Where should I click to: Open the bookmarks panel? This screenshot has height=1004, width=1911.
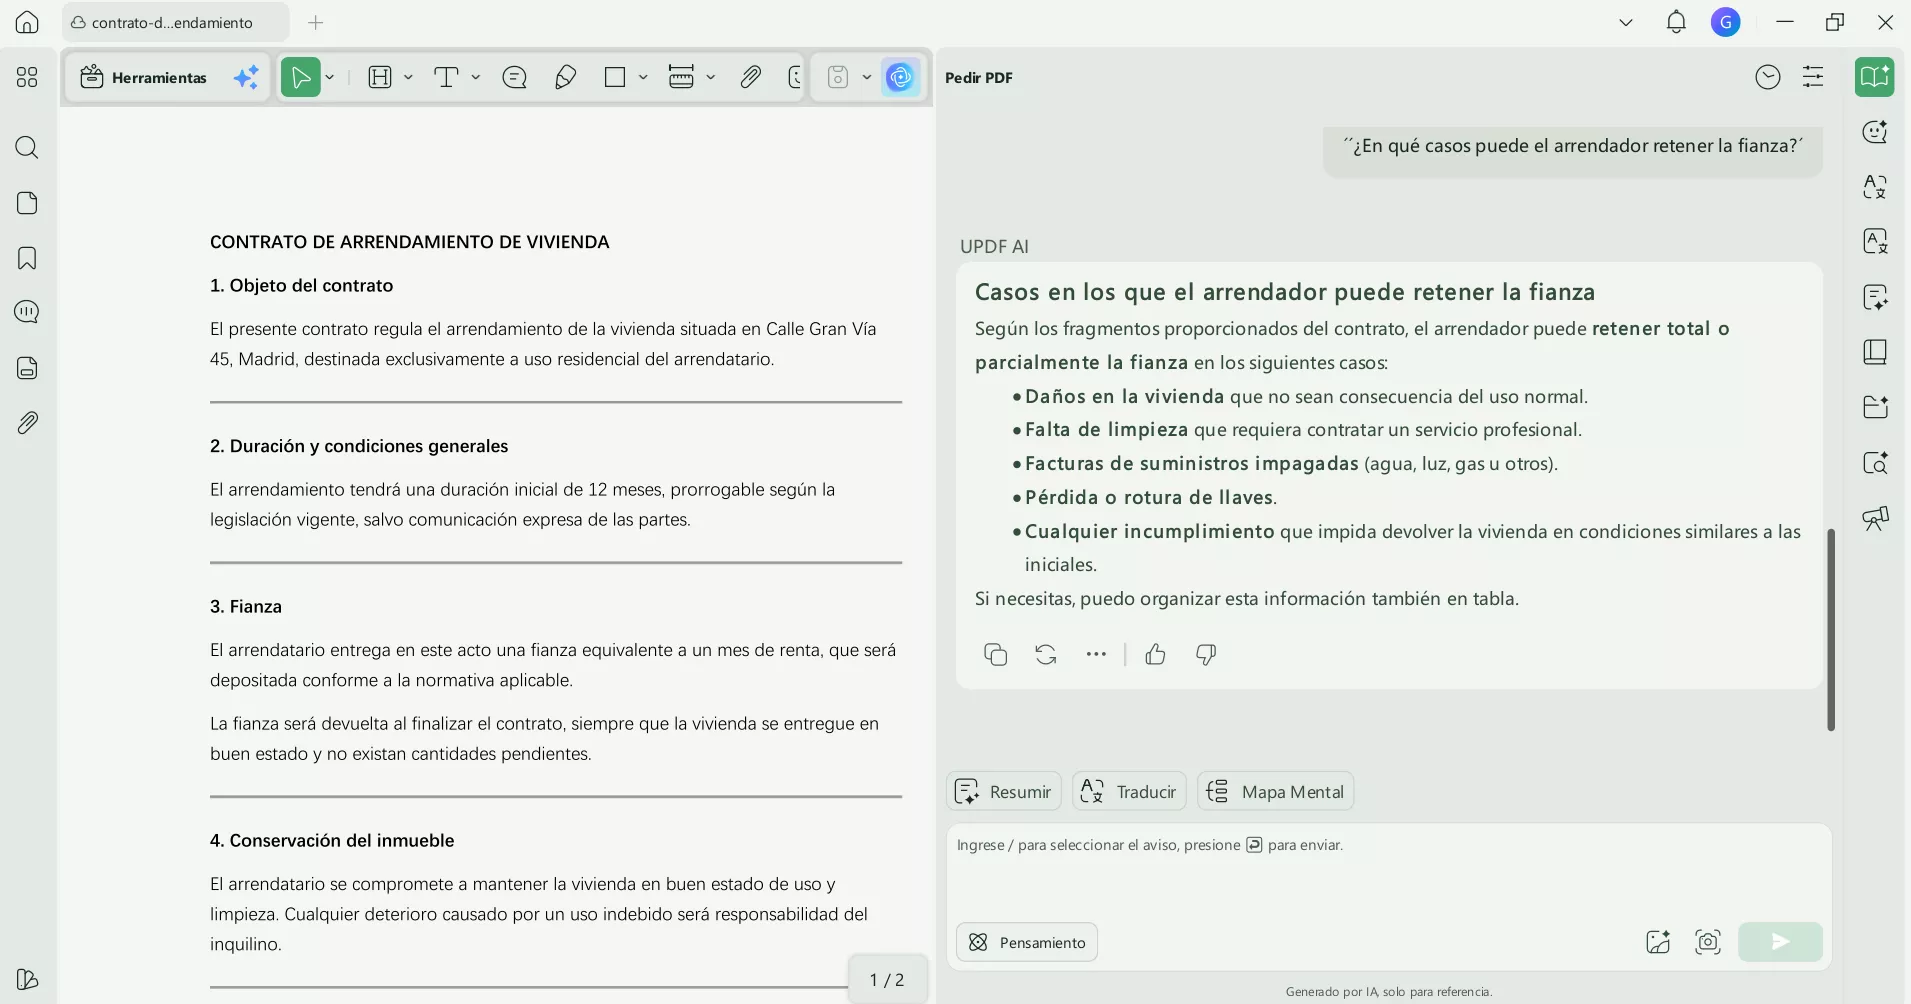coord(27,258)
